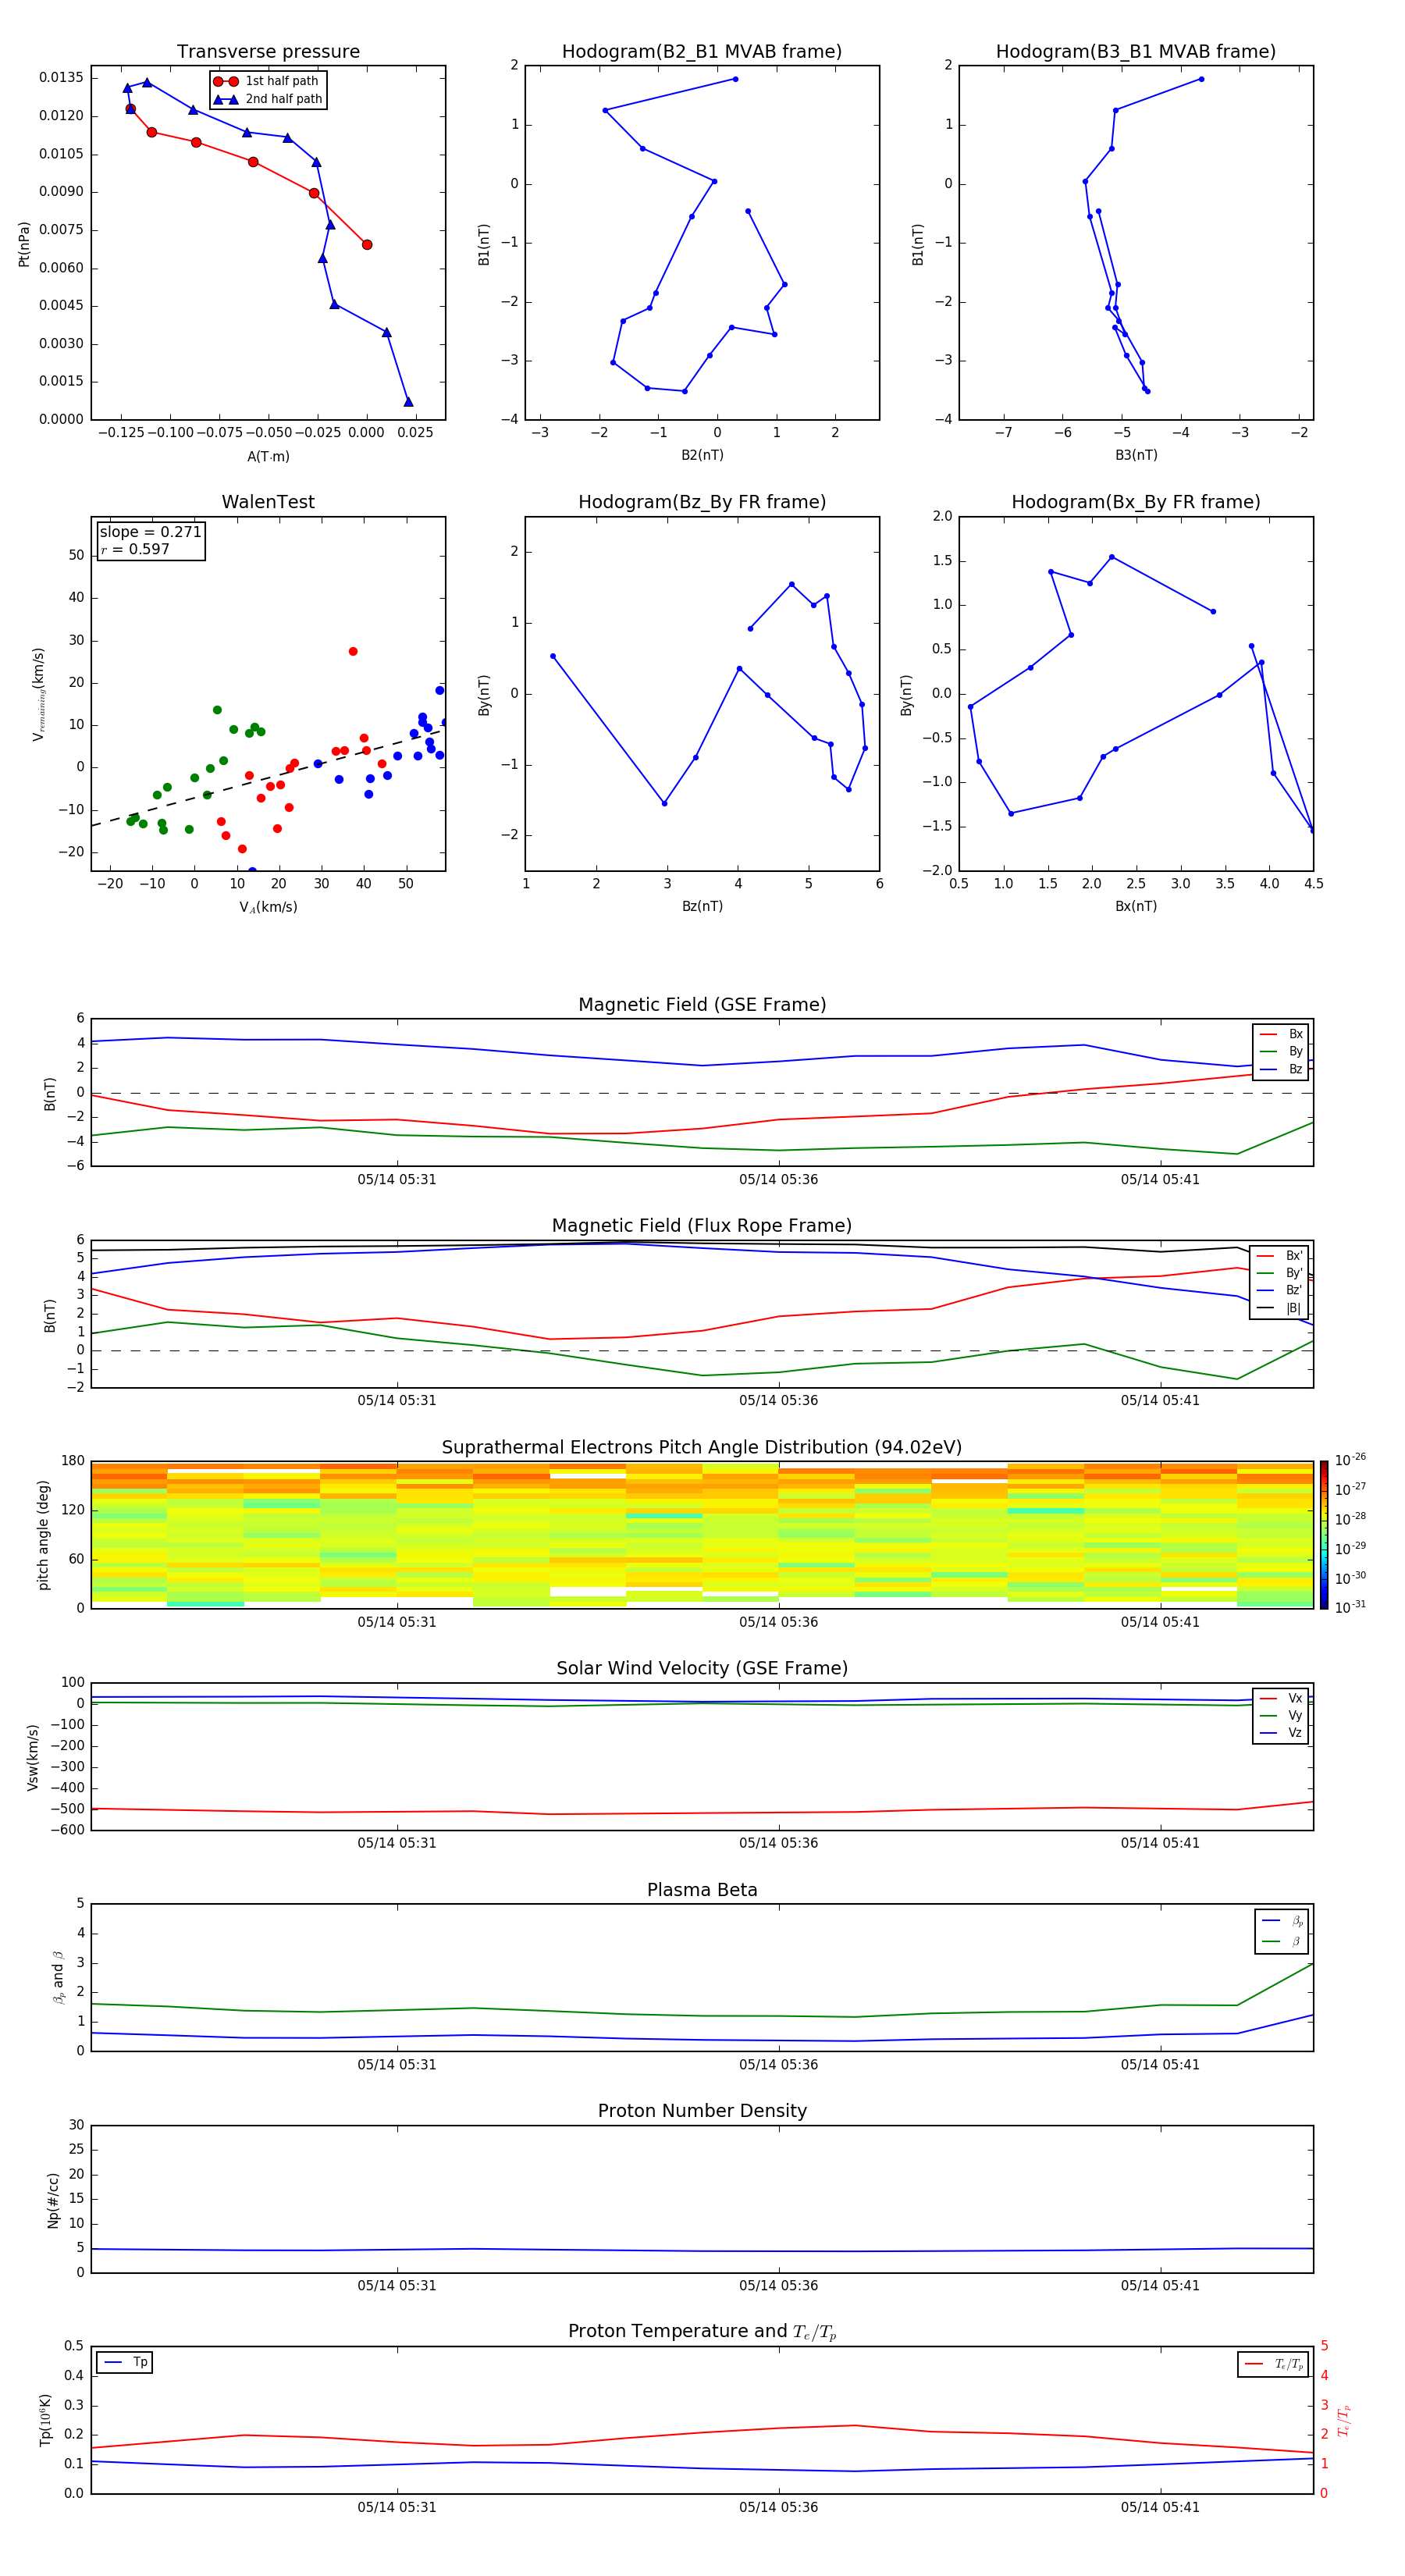Click the "Bx(nT)" x-axis label
1405x2576 pixels.
pos(1136,906)
